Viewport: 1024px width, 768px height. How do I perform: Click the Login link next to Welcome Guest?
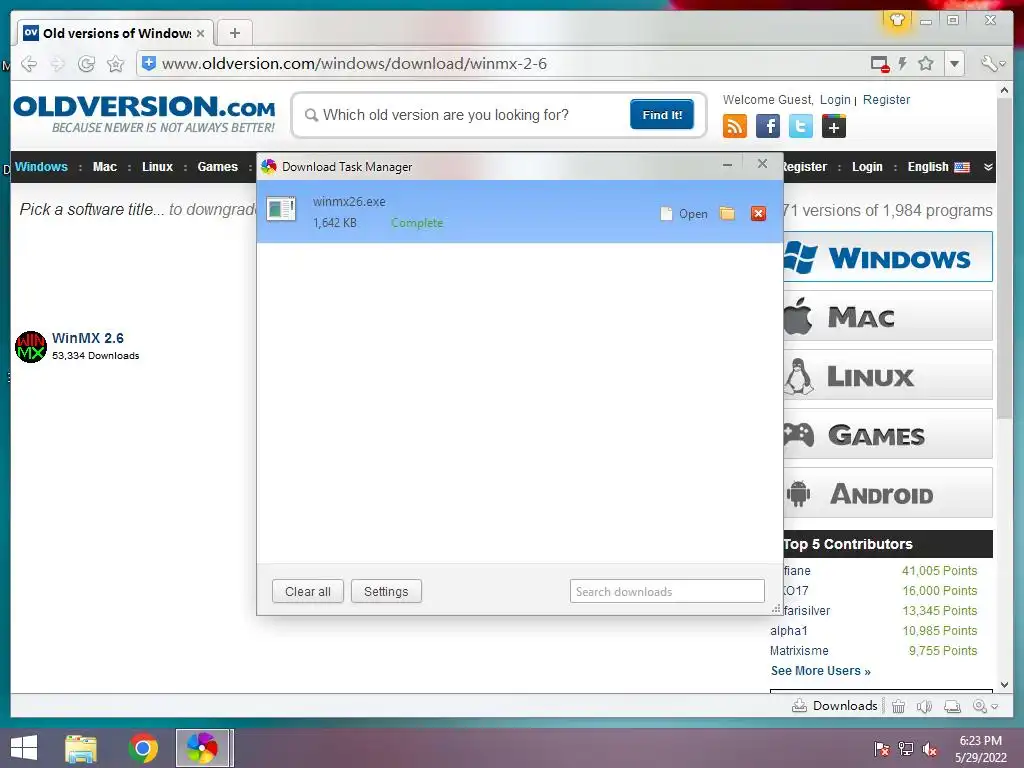coord(835,100)
